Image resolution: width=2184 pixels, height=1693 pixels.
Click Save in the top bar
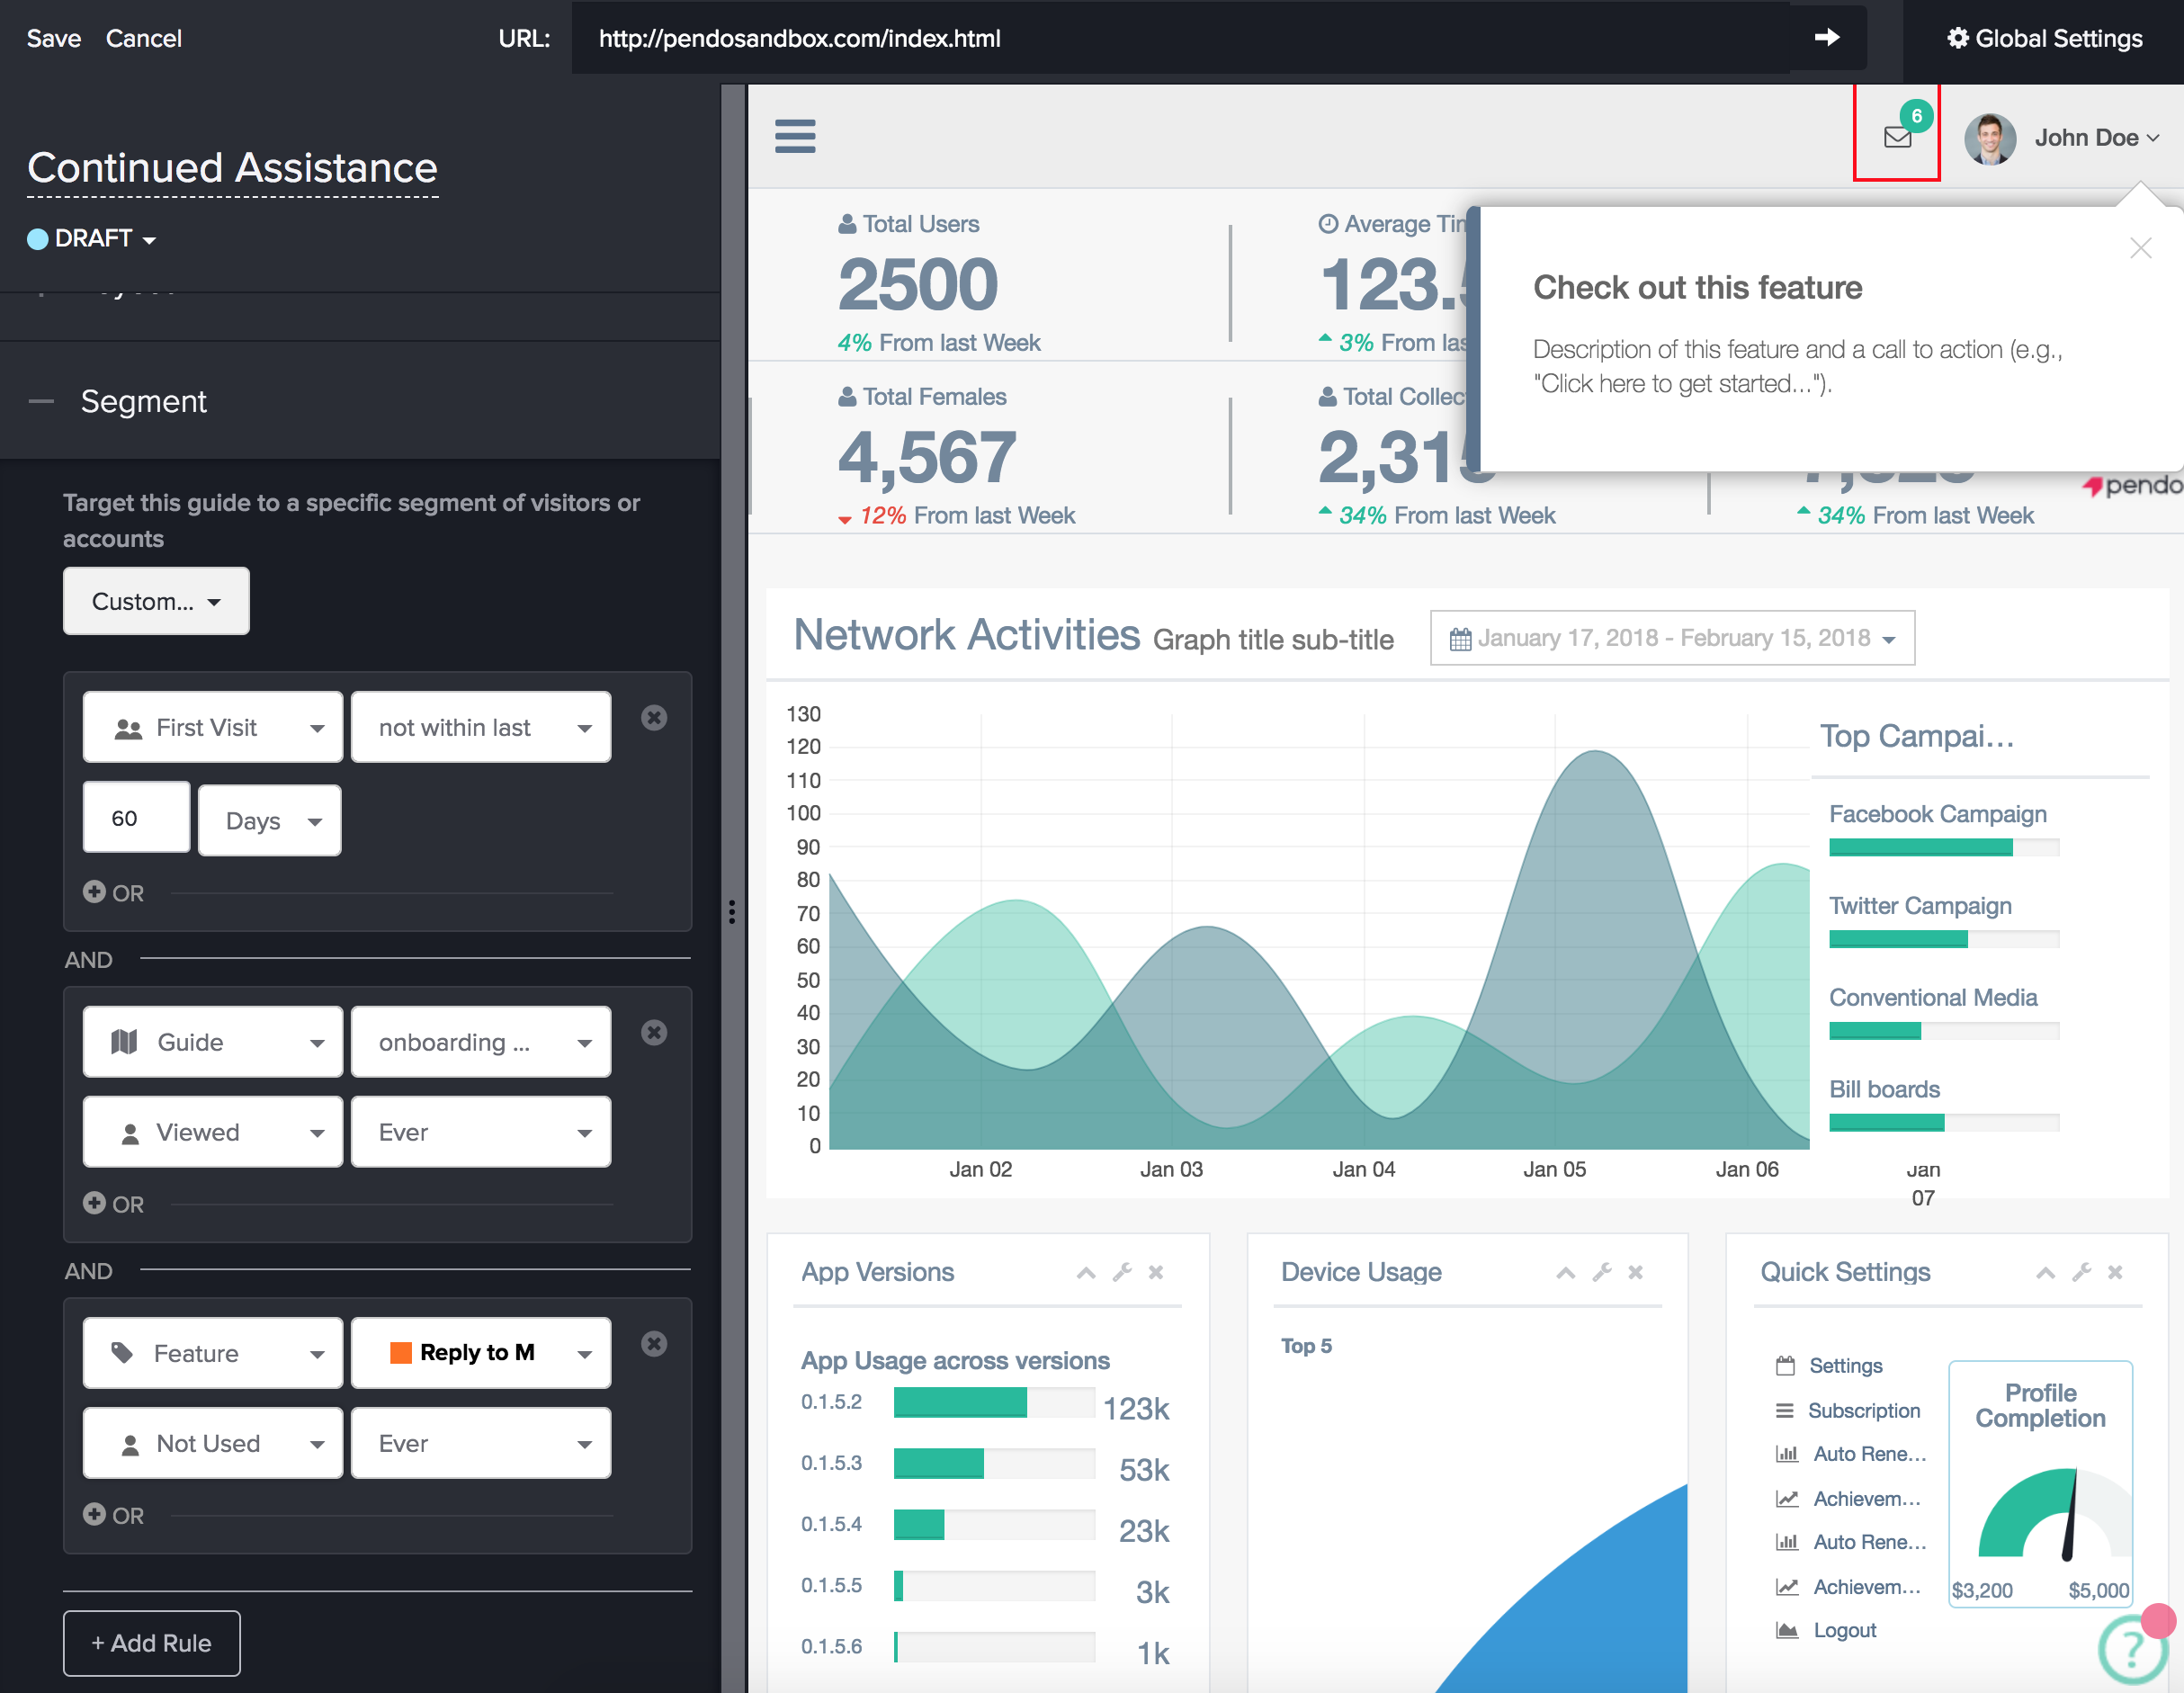(53, 38)
